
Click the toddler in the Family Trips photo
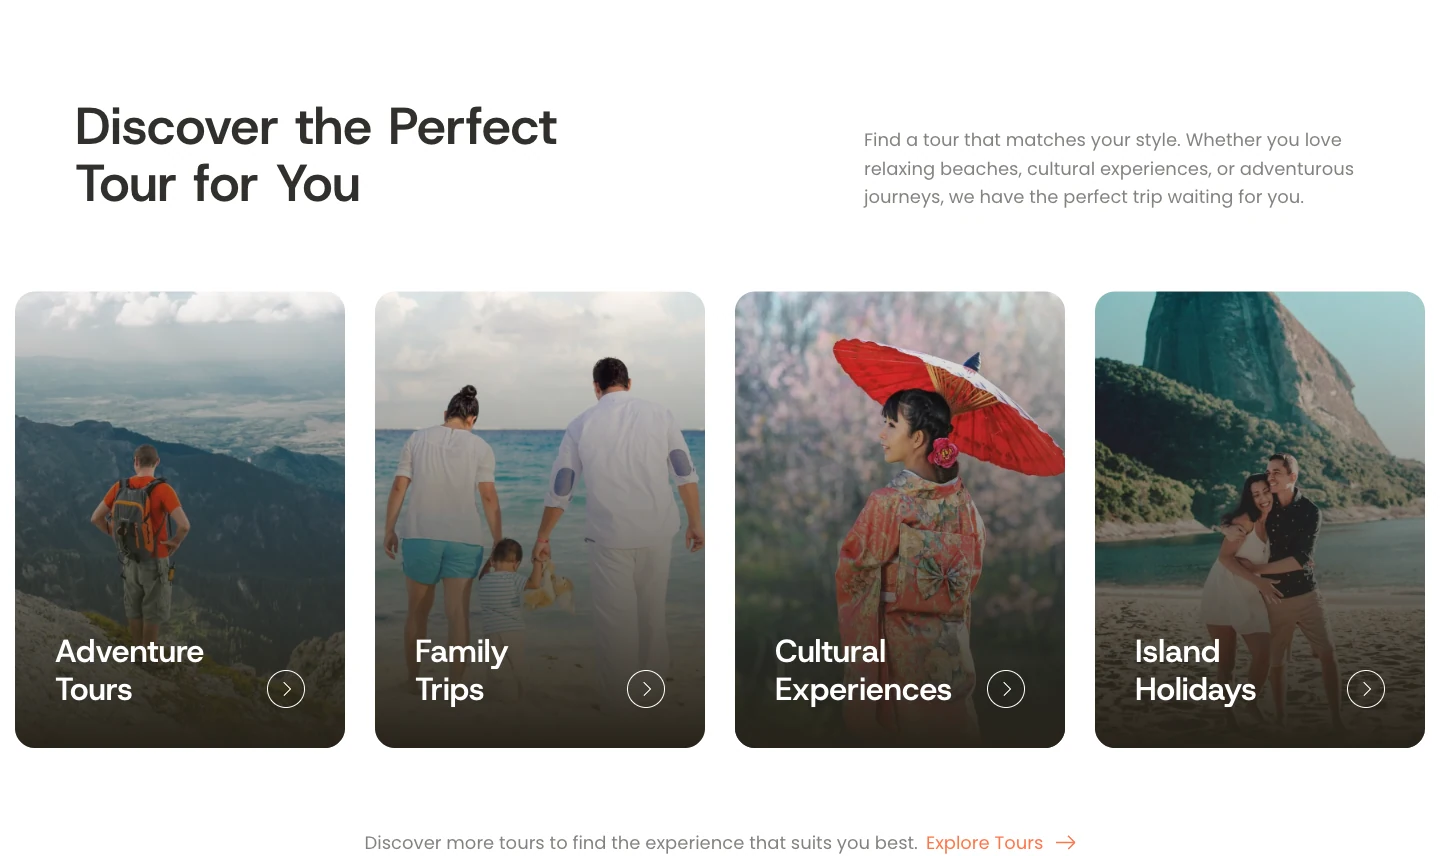click(x=503, y=585)
